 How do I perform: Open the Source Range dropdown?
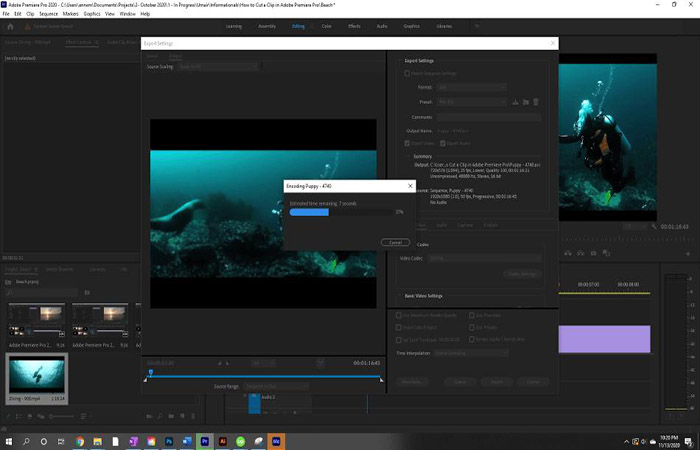click(276, 387)
